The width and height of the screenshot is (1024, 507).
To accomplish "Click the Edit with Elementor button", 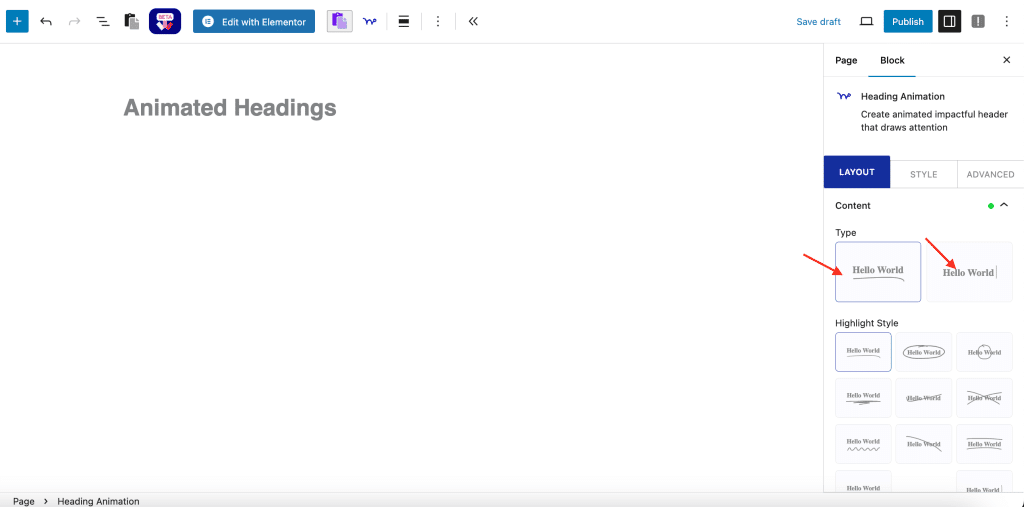I will [254, 22].
